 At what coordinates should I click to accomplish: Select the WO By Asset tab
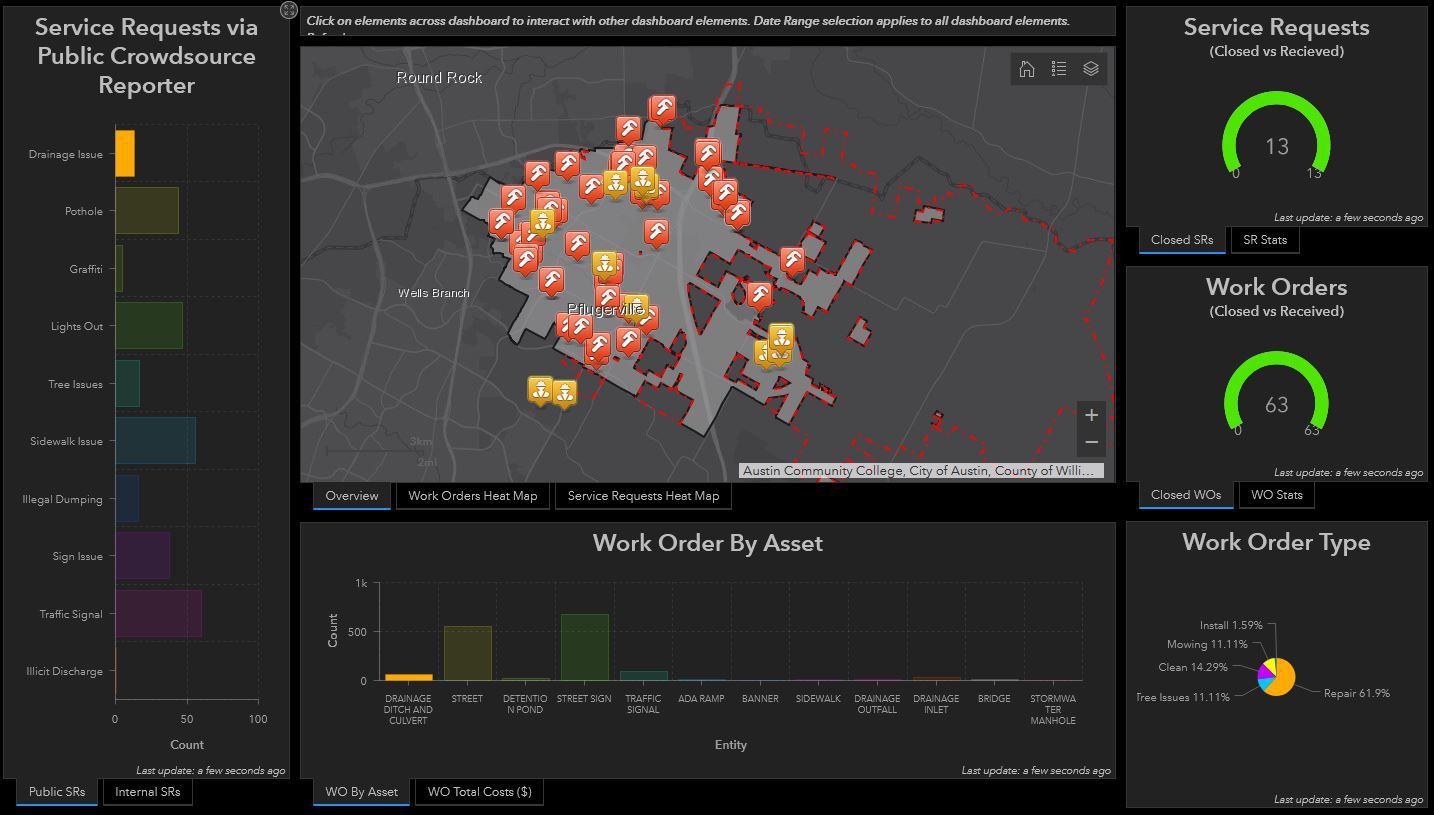[x=362, y=792]
